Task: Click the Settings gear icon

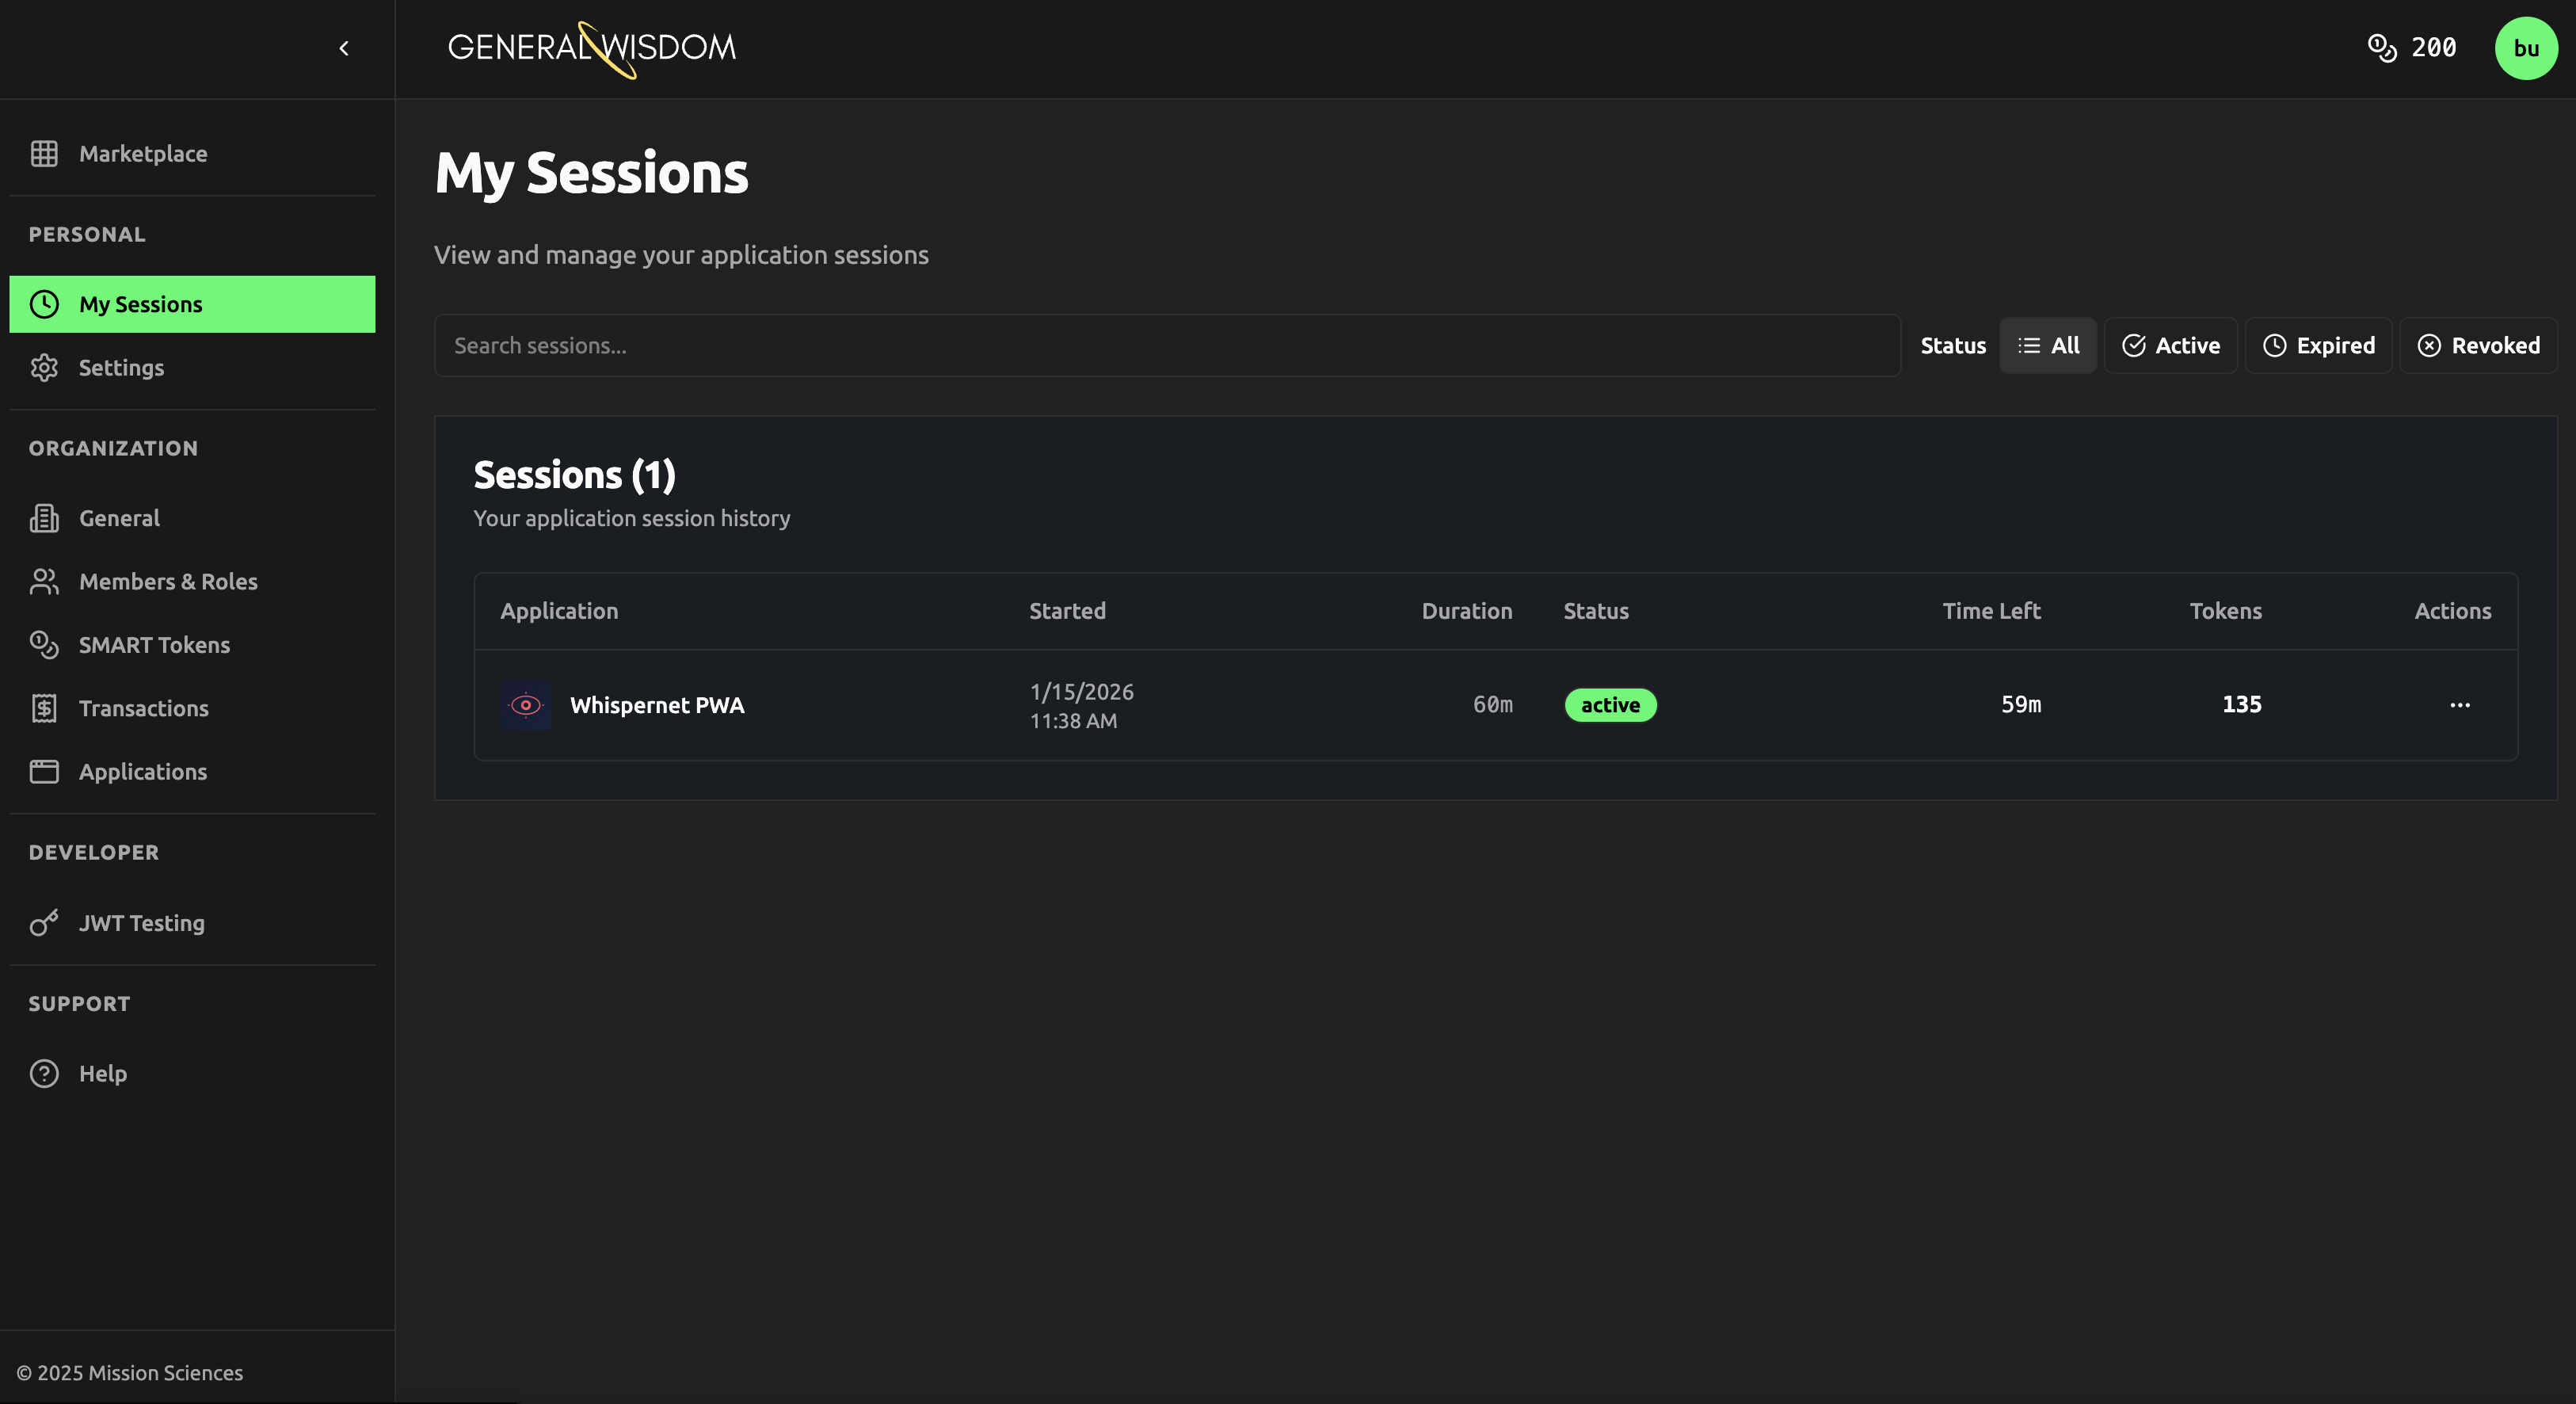Action: 44,368
